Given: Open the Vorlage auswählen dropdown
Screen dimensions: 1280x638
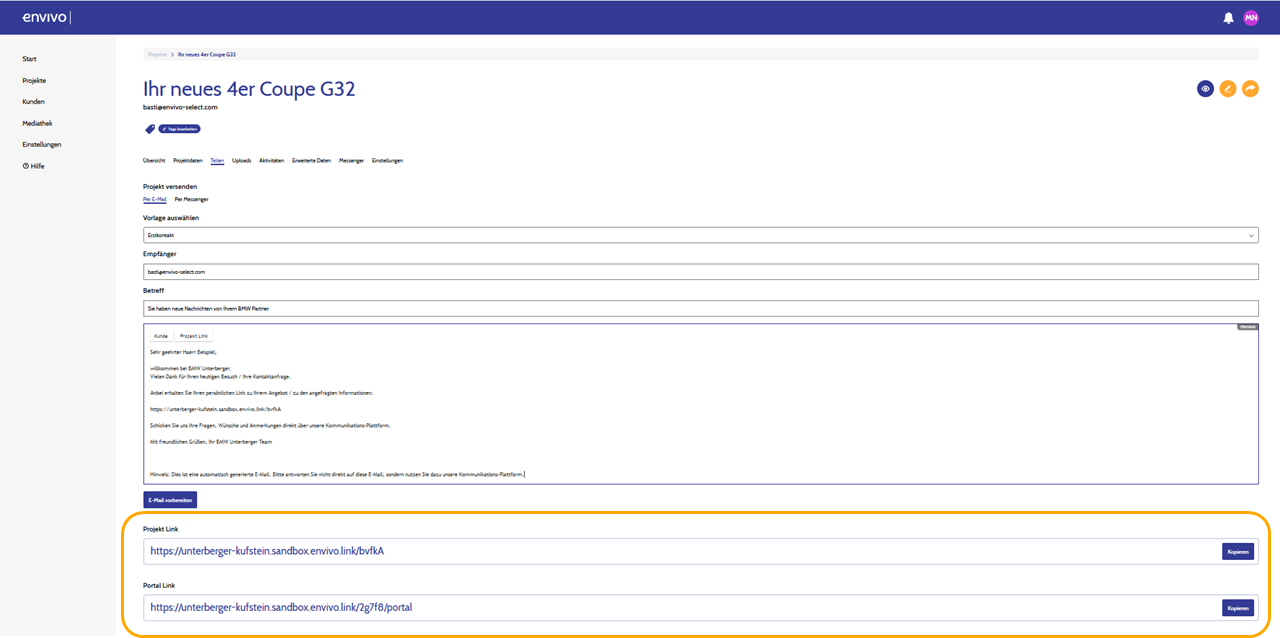Looking at the screenshot, I should coord(701,235).
